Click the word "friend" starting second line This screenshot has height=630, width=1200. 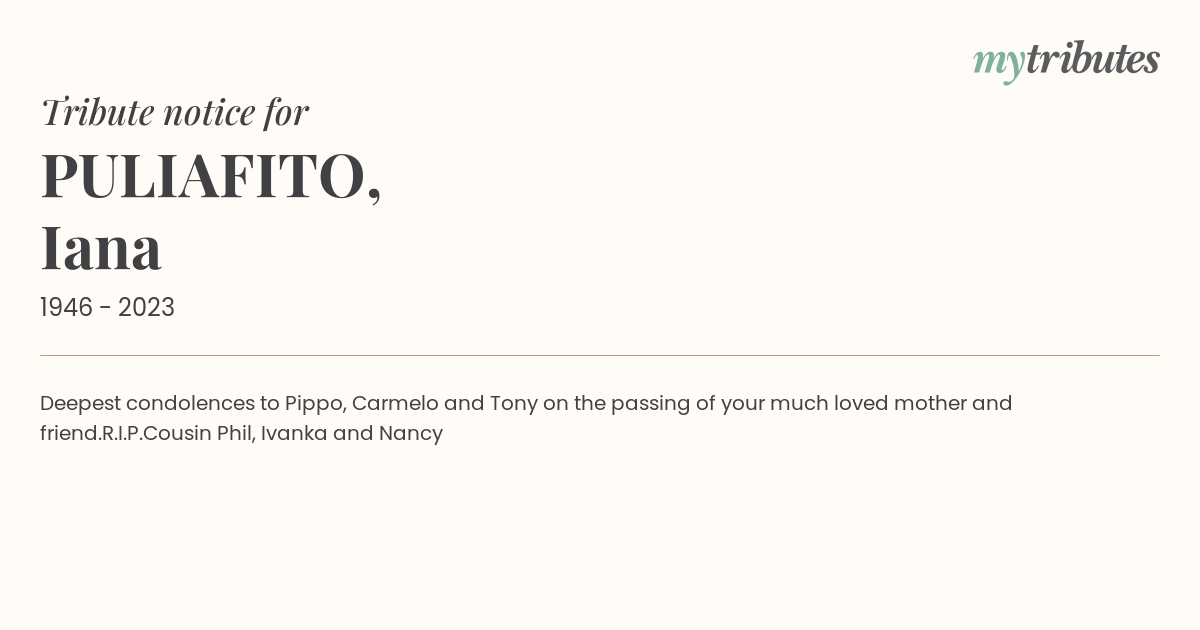click(x=69, y=434)
